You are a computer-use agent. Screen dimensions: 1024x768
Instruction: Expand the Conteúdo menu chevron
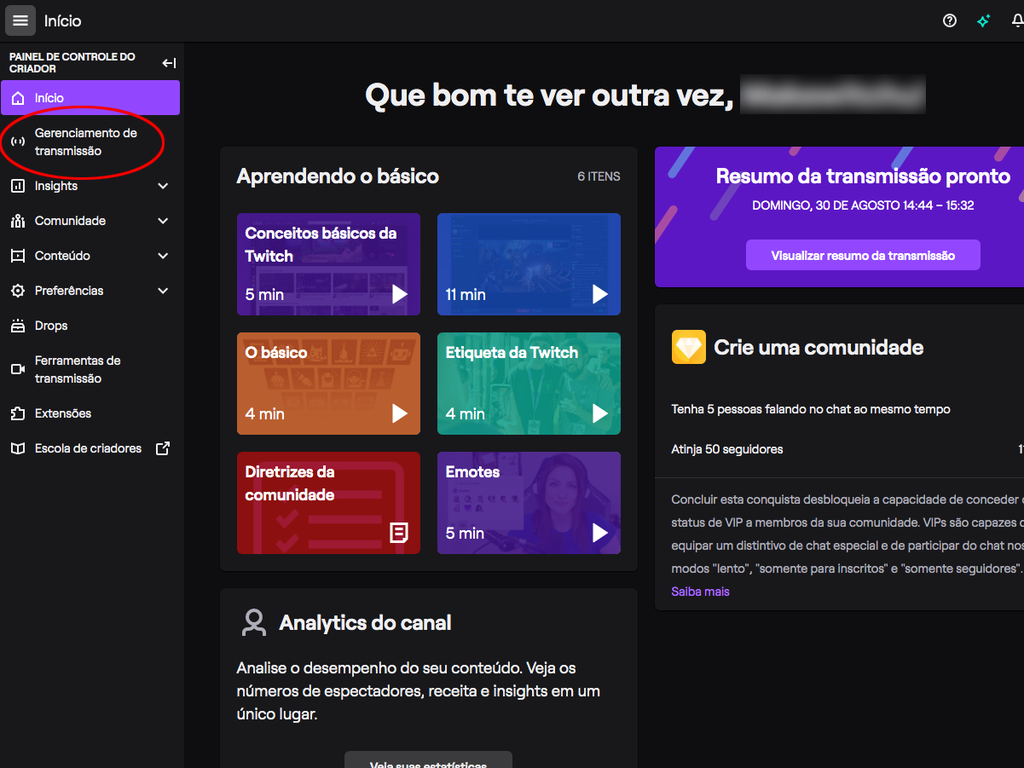163,256
